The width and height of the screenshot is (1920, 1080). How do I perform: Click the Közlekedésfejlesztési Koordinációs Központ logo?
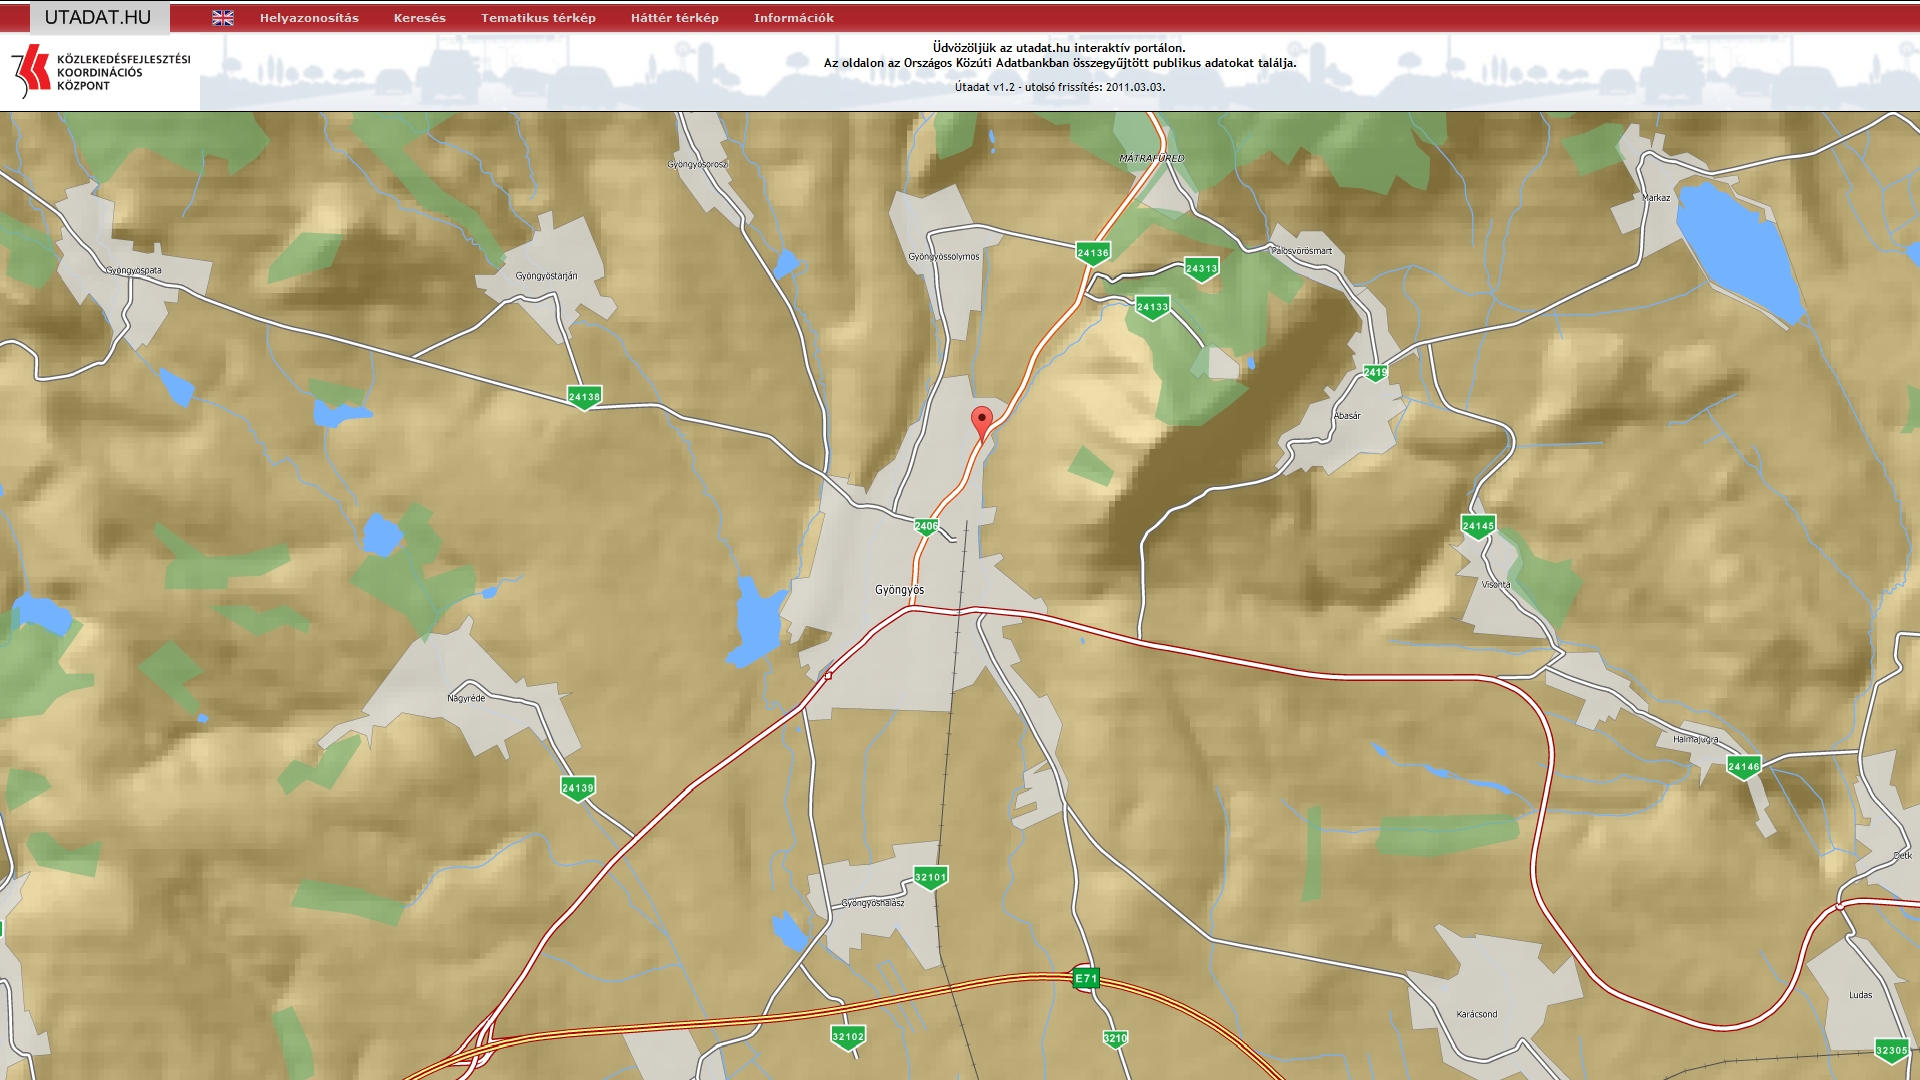(x=100, y=72)
